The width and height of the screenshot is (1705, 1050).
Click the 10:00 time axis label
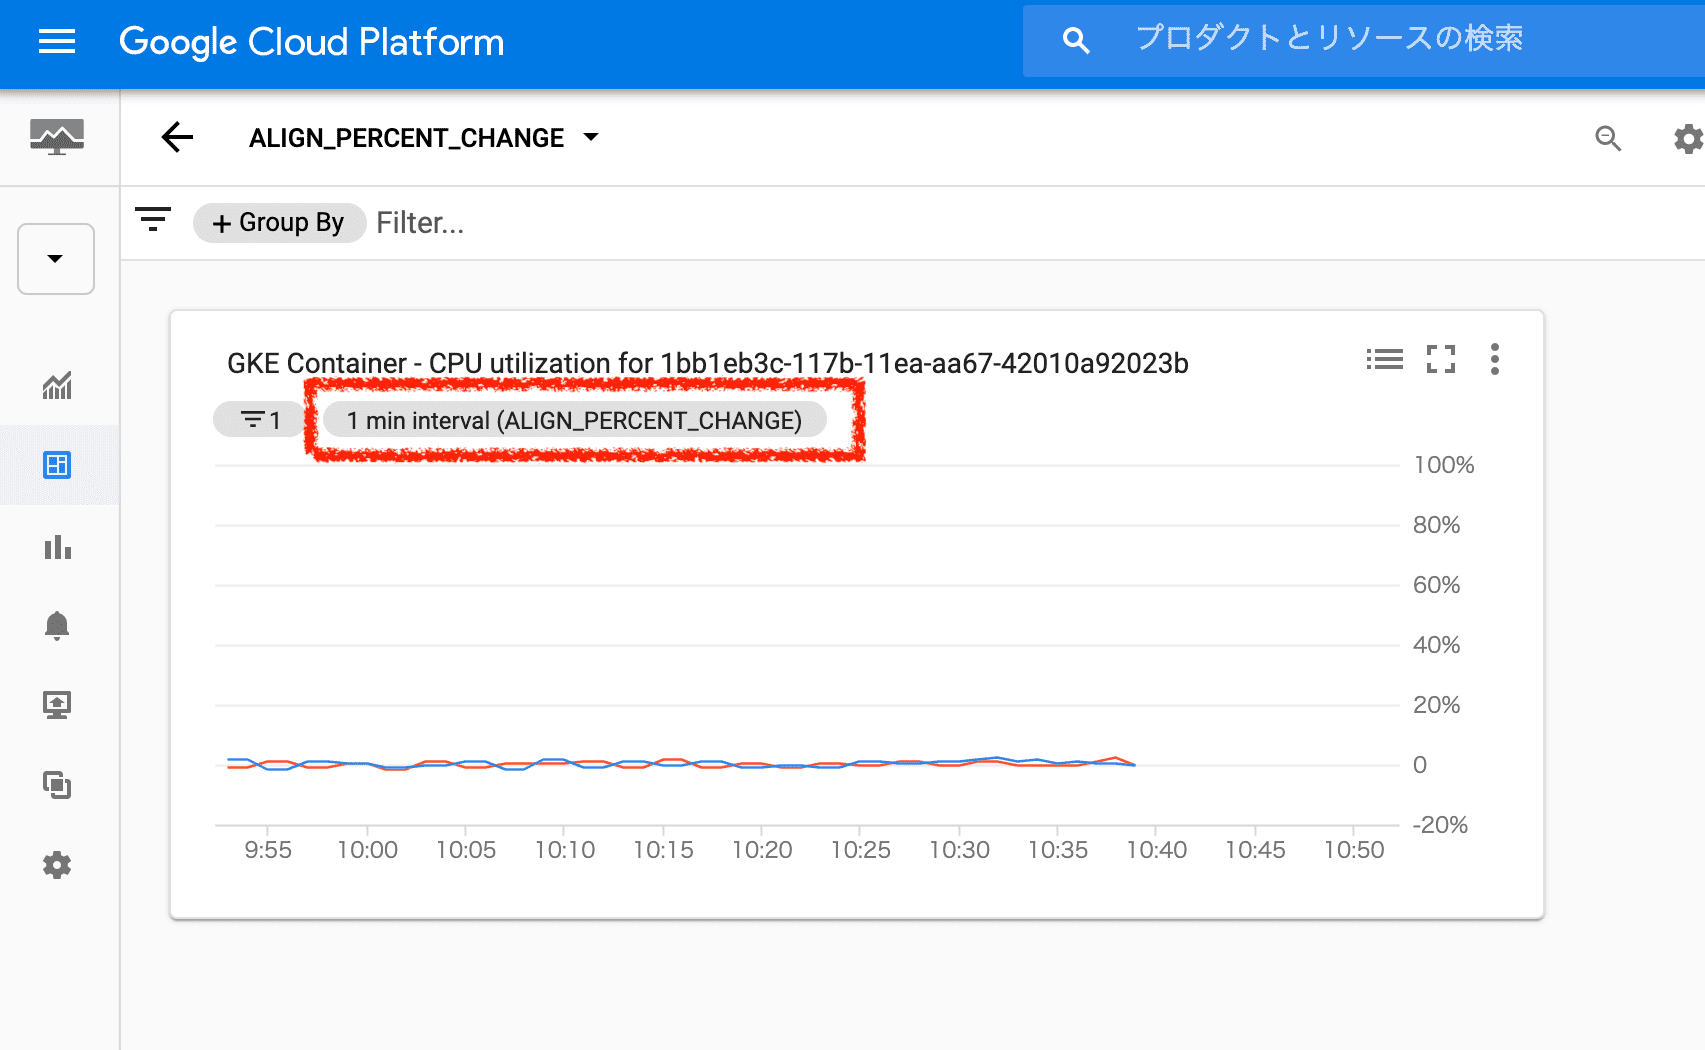click(367, 850)
